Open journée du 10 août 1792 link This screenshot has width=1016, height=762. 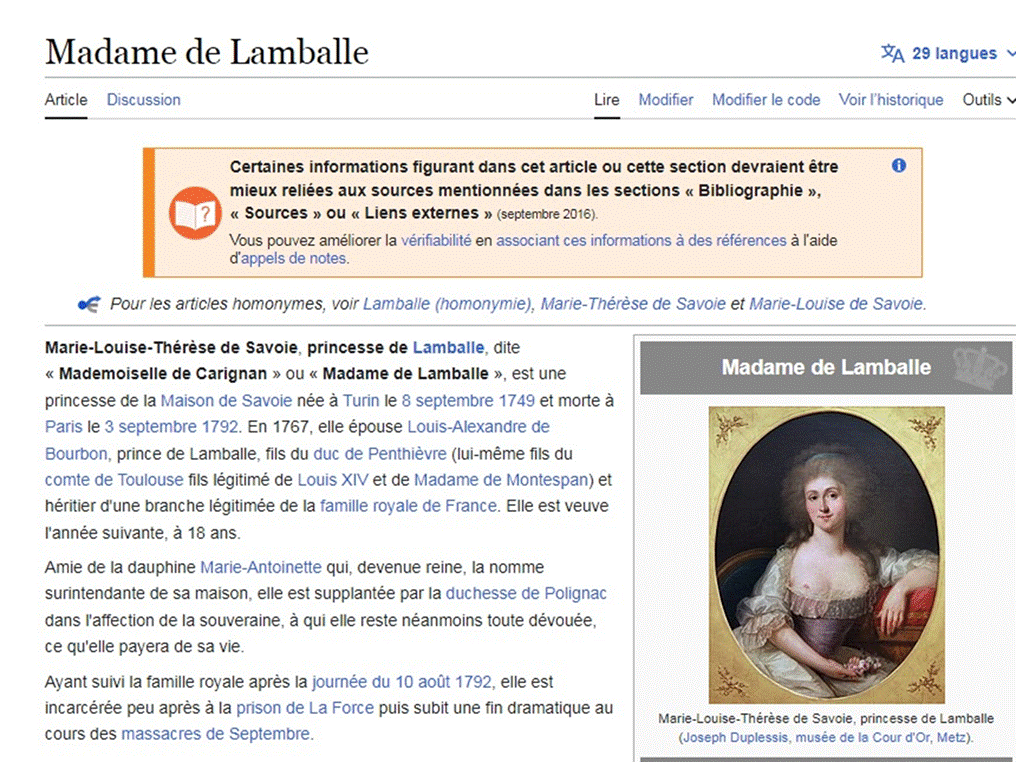point(402,682)
